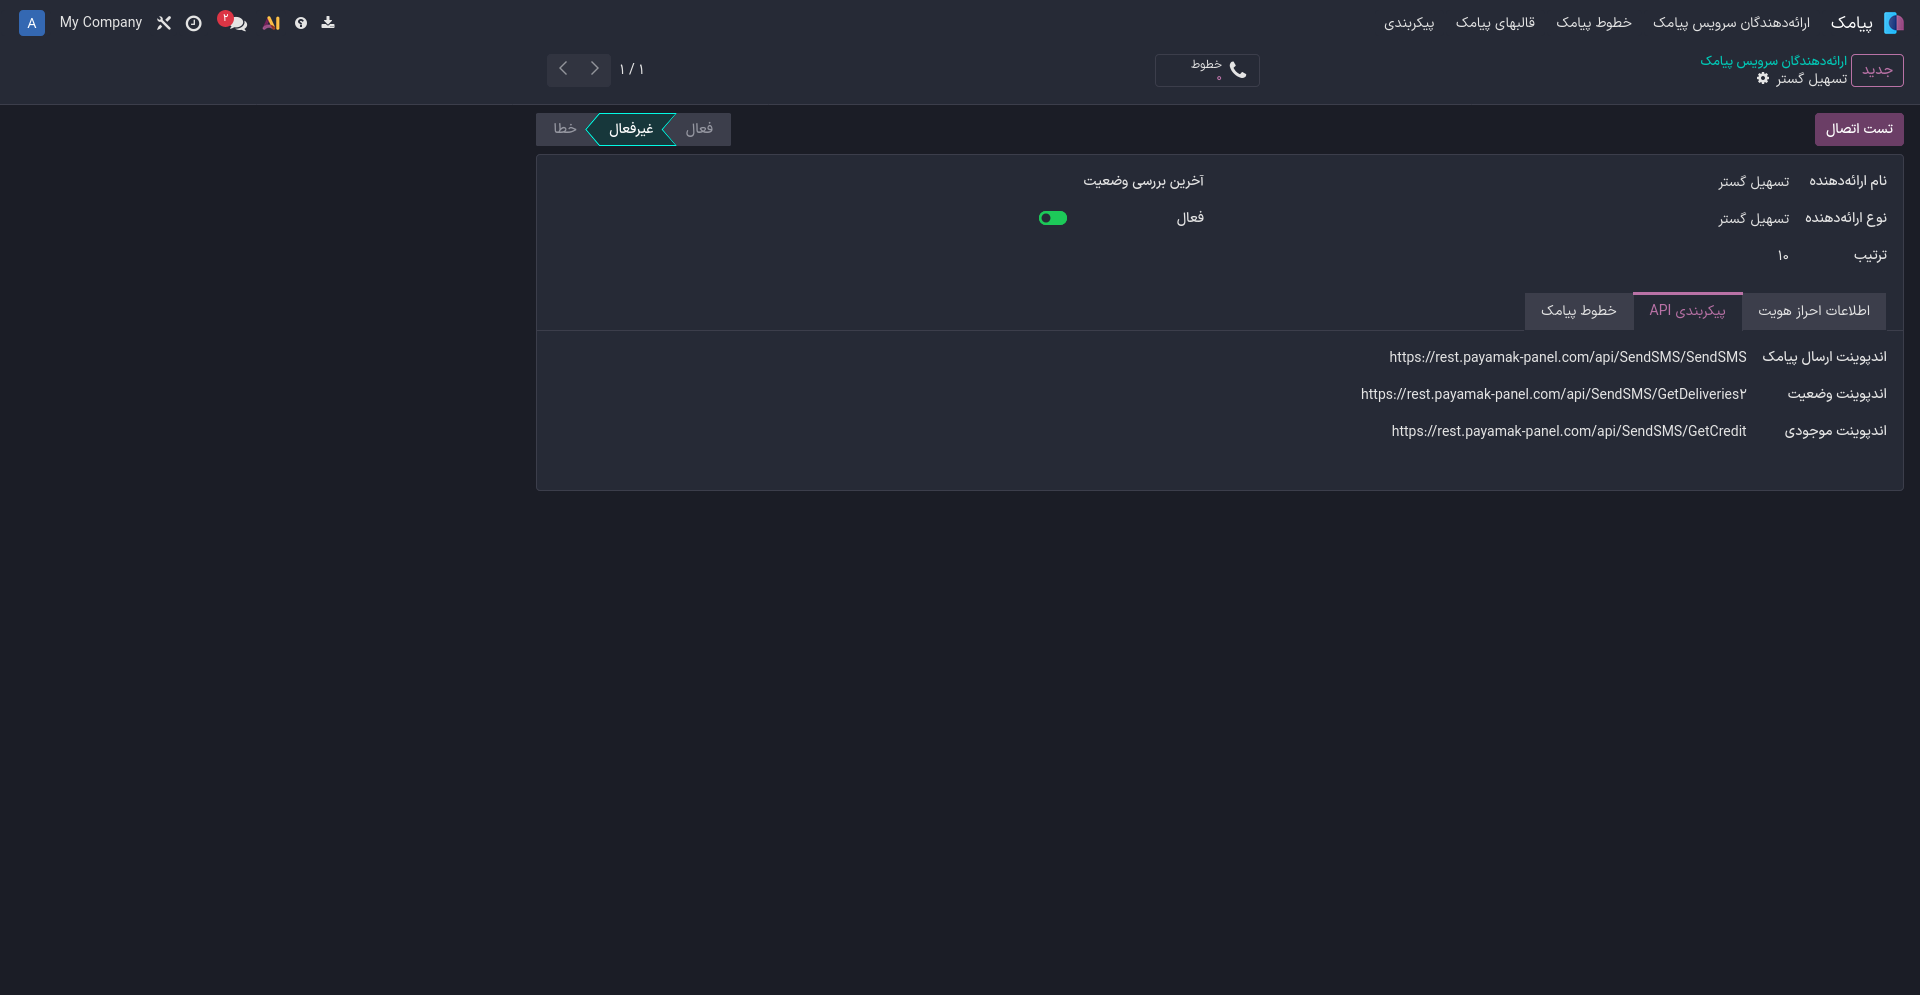The width and height of the screenshot is (1920, 995).
Task: Click the SendSMS endpoint URL field
Action: (x=1567, y=357)
